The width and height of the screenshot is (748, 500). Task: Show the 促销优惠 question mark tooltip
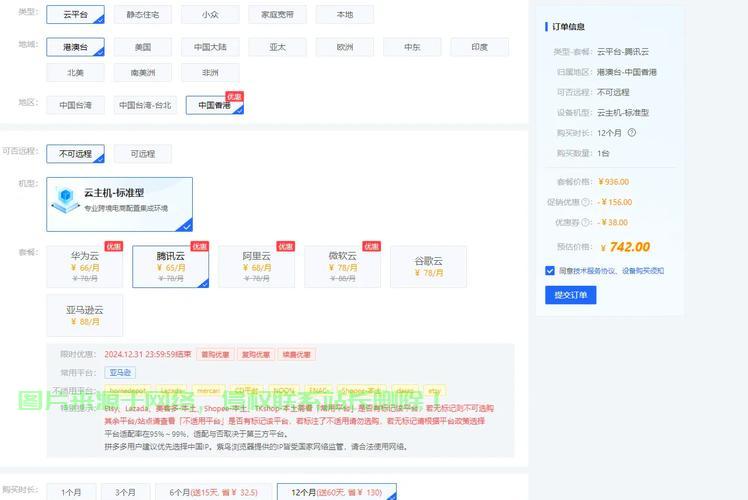point(585,202)
